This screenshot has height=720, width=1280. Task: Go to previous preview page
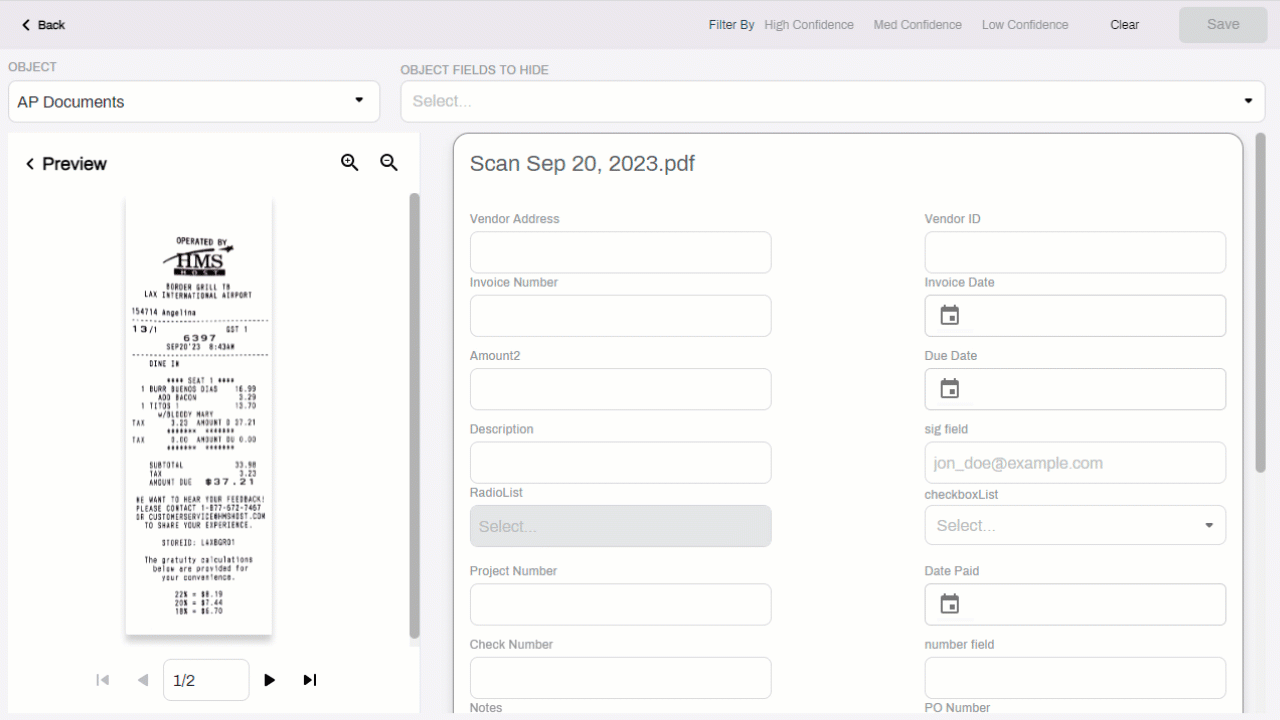pos(143,680)
